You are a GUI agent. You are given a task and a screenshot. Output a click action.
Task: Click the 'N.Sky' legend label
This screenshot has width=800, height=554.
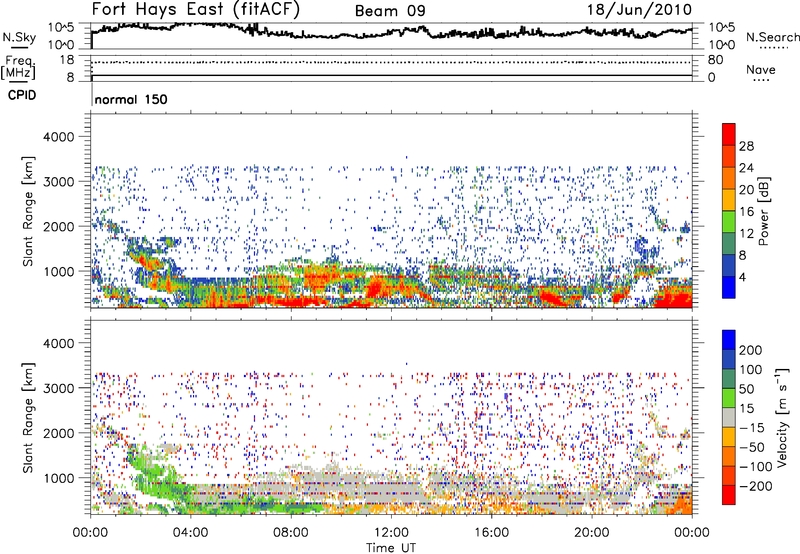[19, 37]
